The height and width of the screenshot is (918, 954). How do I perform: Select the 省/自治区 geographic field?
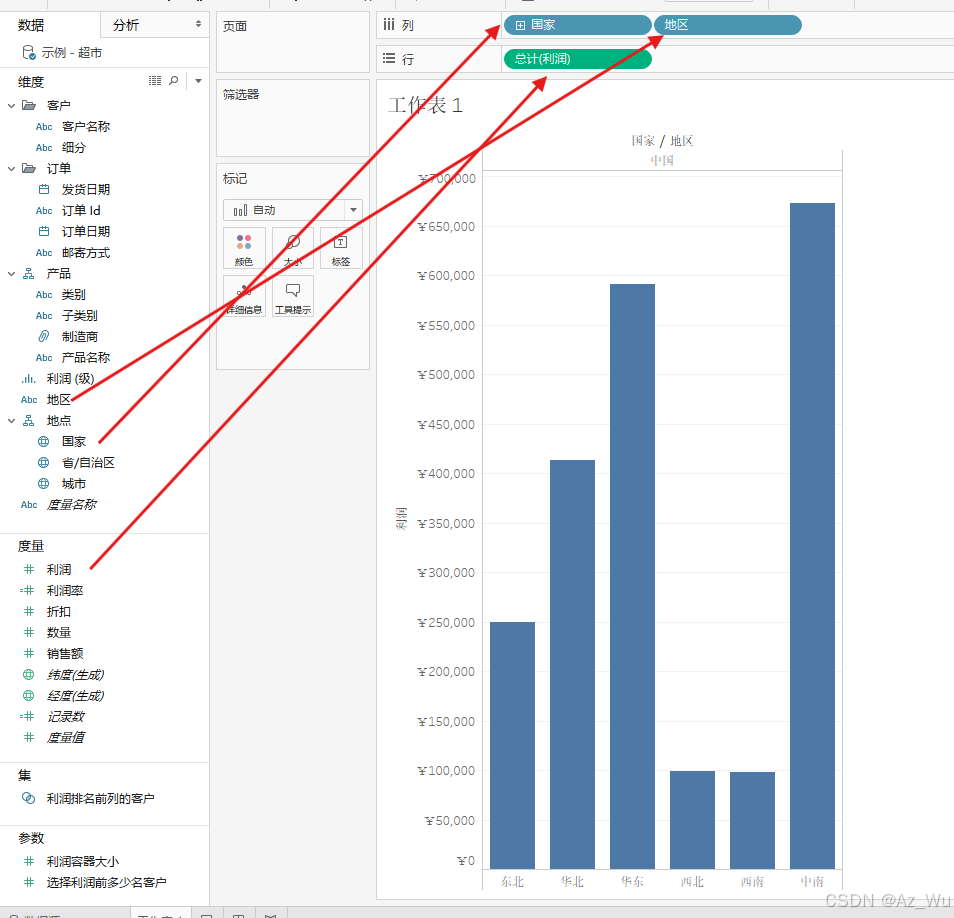(88, 463)
